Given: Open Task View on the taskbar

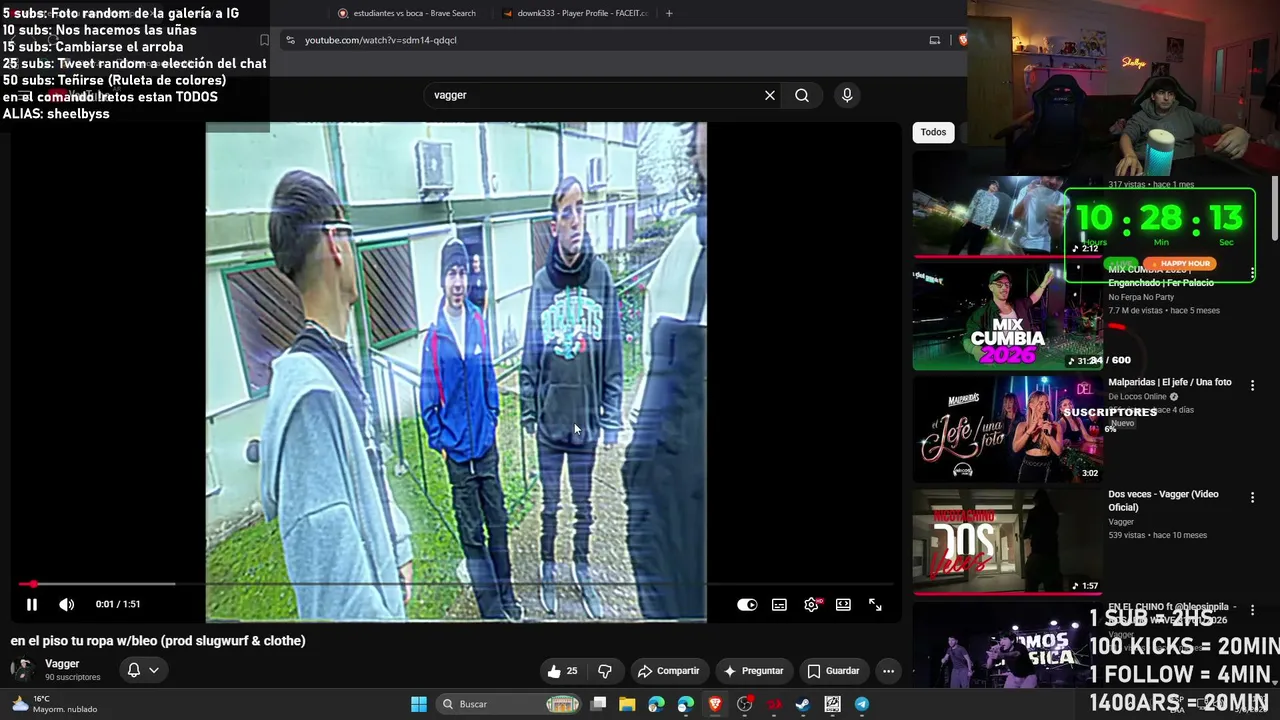Looking at the screenshot, I should 598,704.
